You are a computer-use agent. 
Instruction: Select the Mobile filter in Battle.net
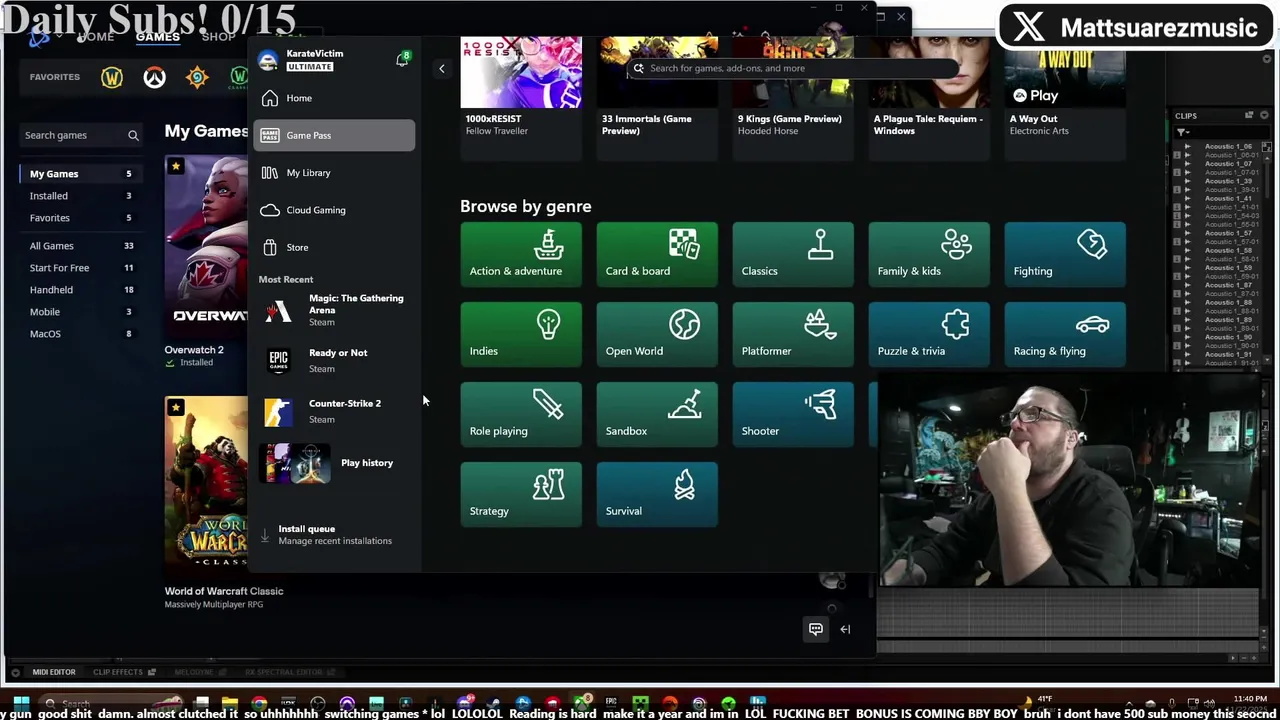80,312
